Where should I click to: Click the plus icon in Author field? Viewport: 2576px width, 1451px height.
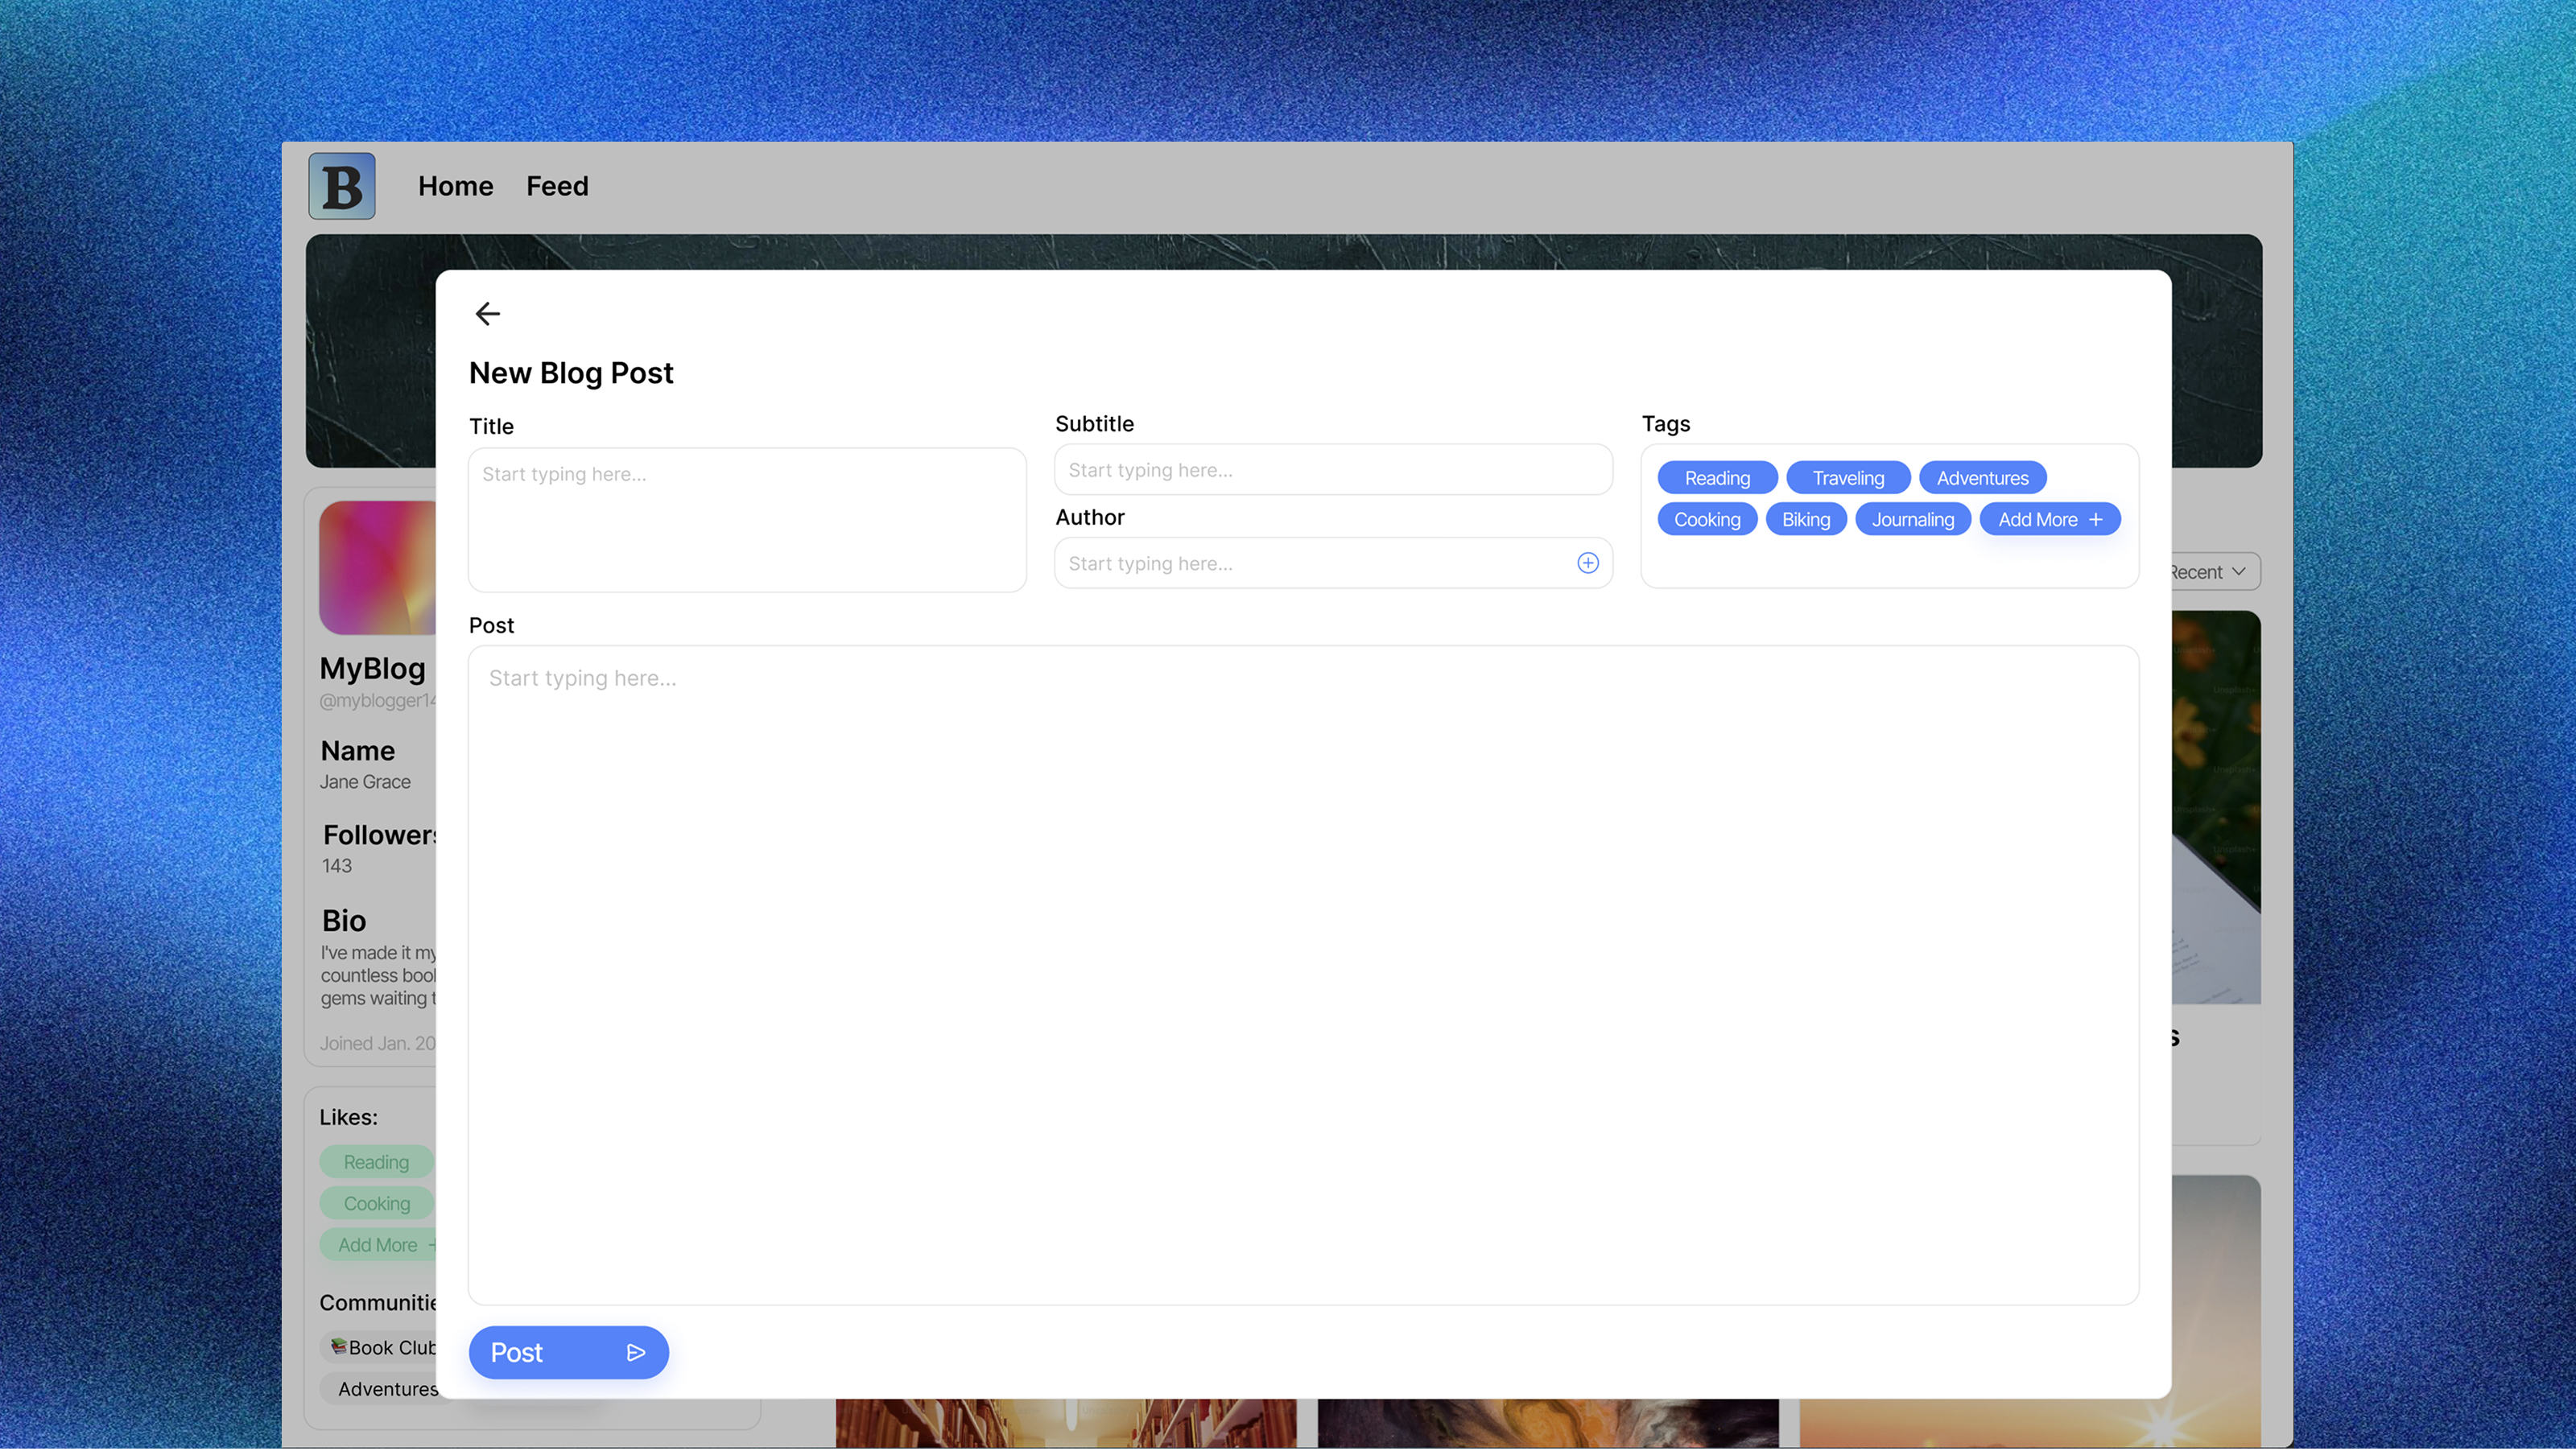pyautogui.click(x=1587, y=563)
